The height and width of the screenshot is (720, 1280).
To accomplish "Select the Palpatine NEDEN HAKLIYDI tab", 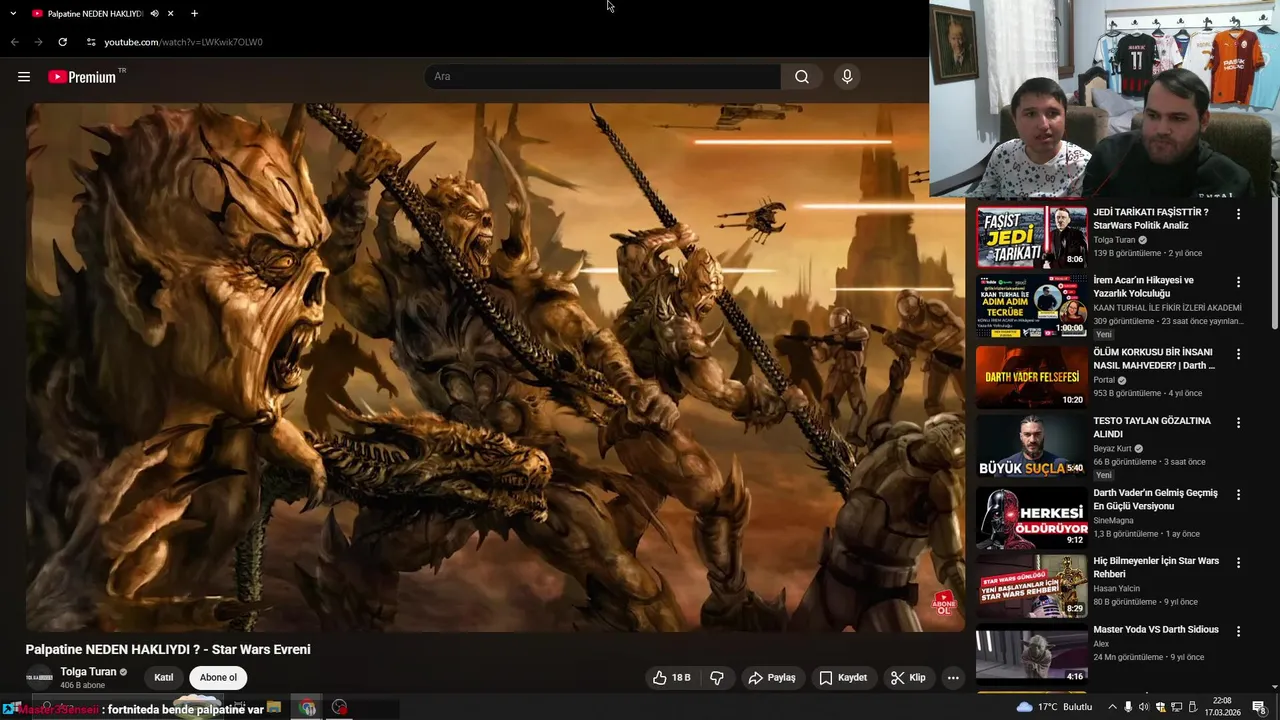I will click(95, 14).
